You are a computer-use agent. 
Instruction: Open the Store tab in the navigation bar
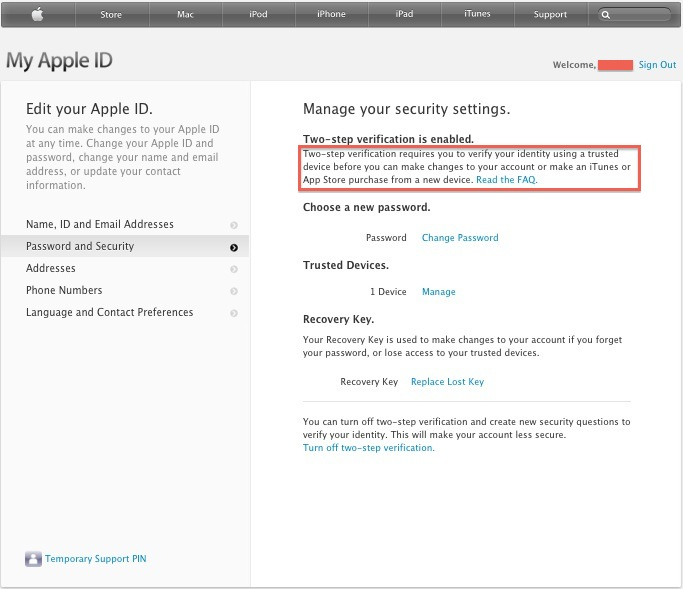(x=111, y=14)
